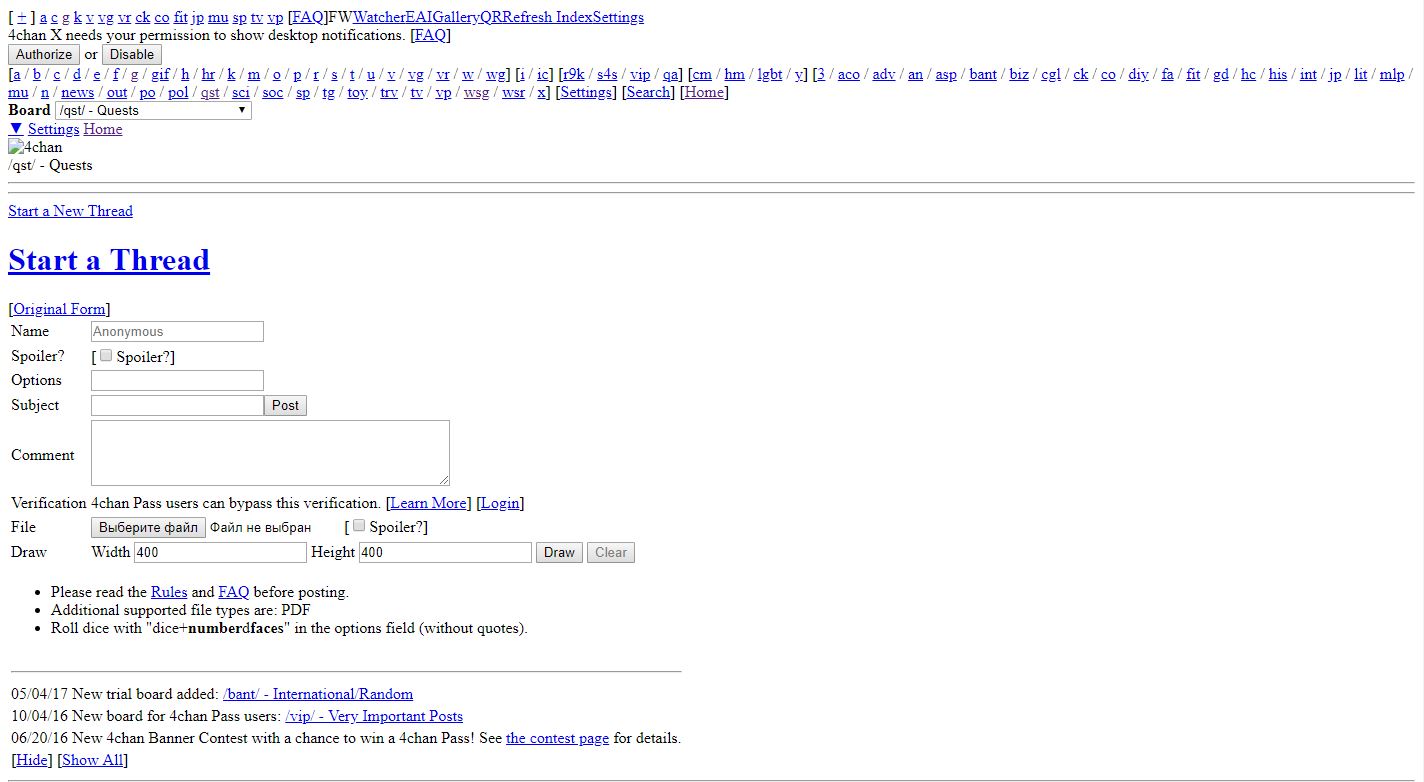Viewport: 1424px width, 782px height.
Task: Go to the r9k board link
Action: click(573, 74)
